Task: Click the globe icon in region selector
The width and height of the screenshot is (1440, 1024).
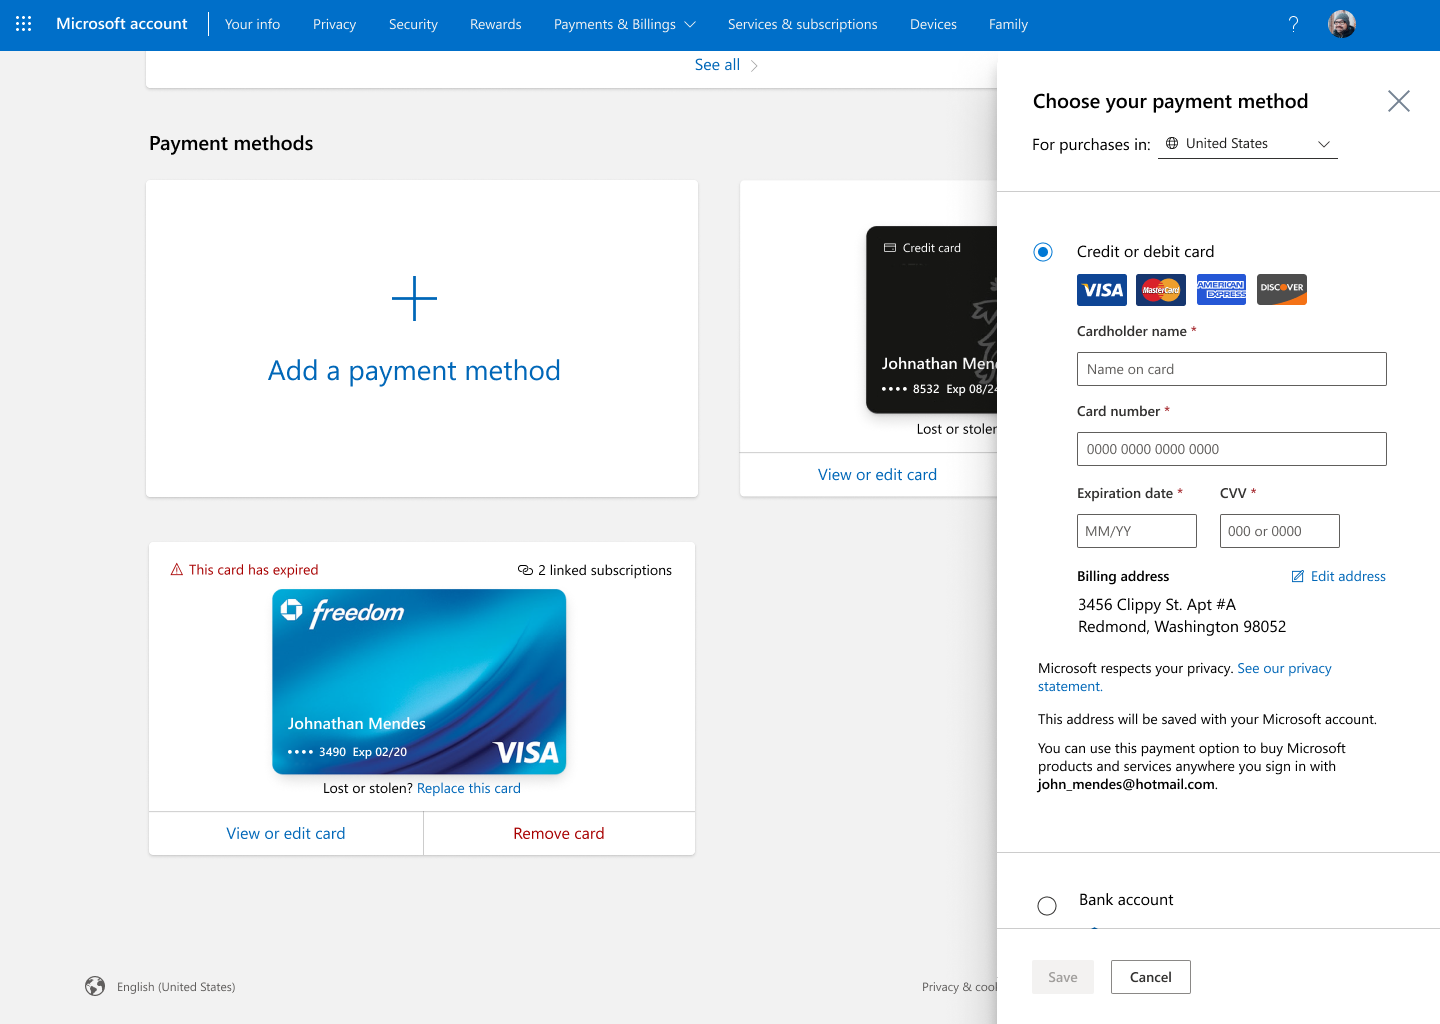Action: [1172, 143]
